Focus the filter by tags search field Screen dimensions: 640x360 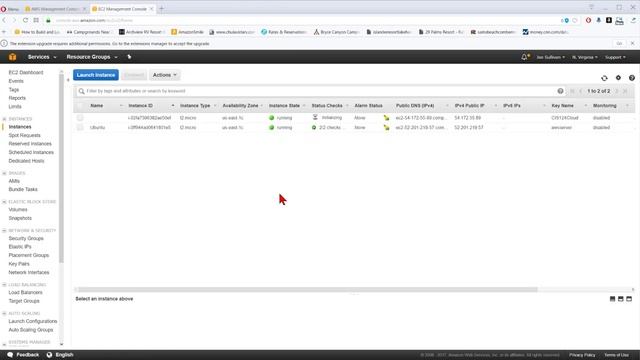[318, 91]
